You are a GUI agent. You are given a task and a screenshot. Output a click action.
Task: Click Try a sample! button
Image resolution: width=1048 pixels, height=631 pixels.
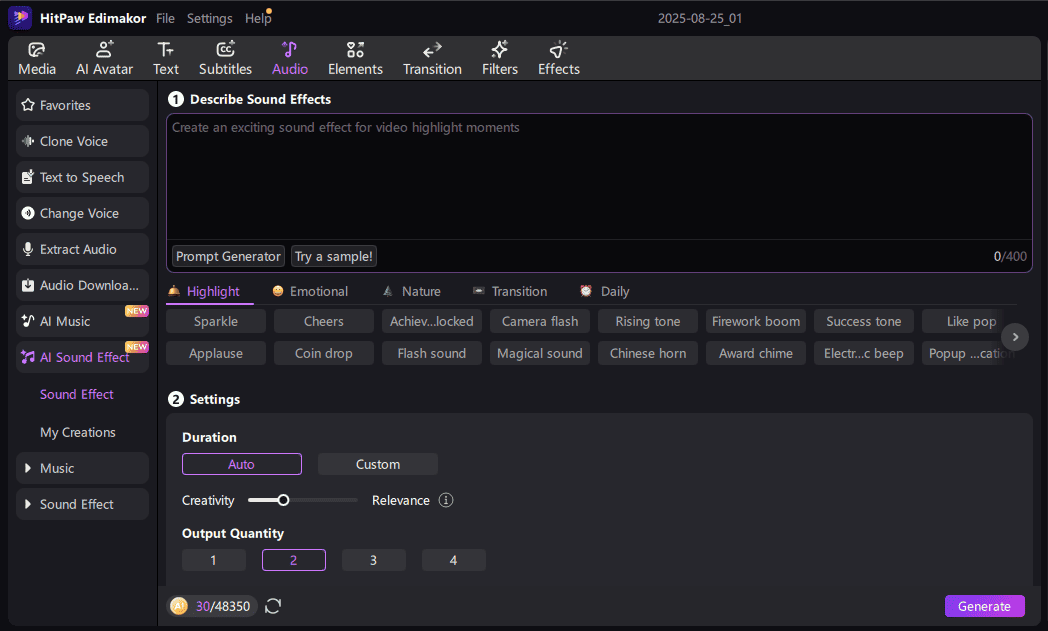coord(334,256)
